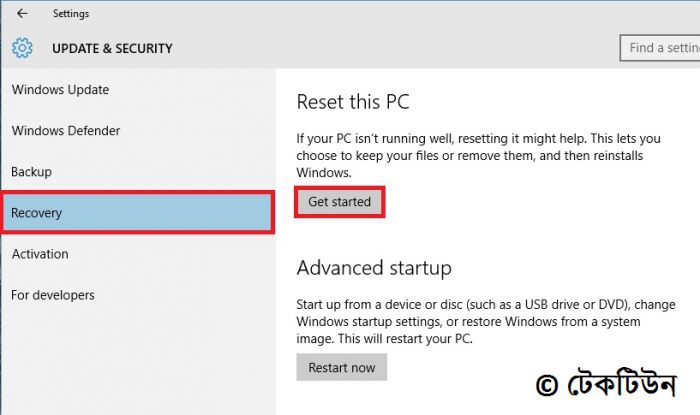The height and width of the screenshot is (415, 700).
Task: Click the empty sidebar area below For developers
Action: tap(137, 360)
